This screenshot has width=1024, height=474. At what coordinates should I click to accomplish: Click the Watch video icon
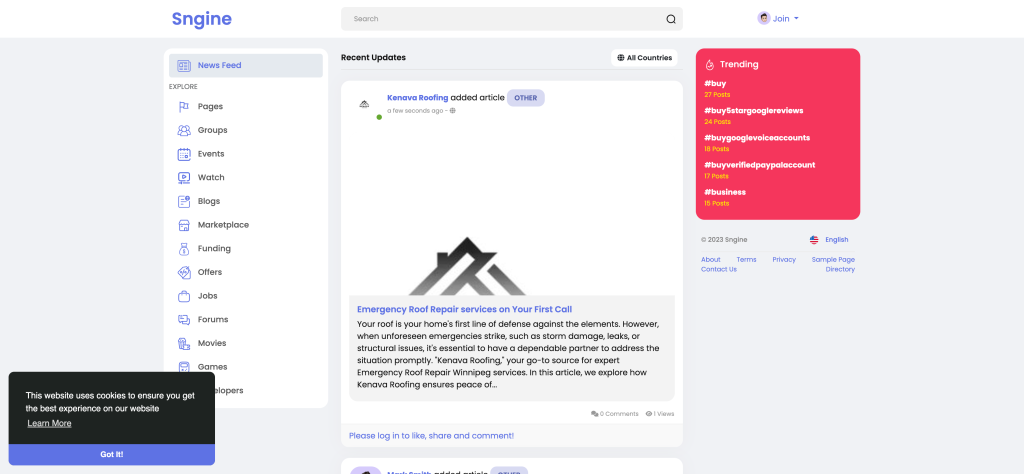tap(184, 178)
